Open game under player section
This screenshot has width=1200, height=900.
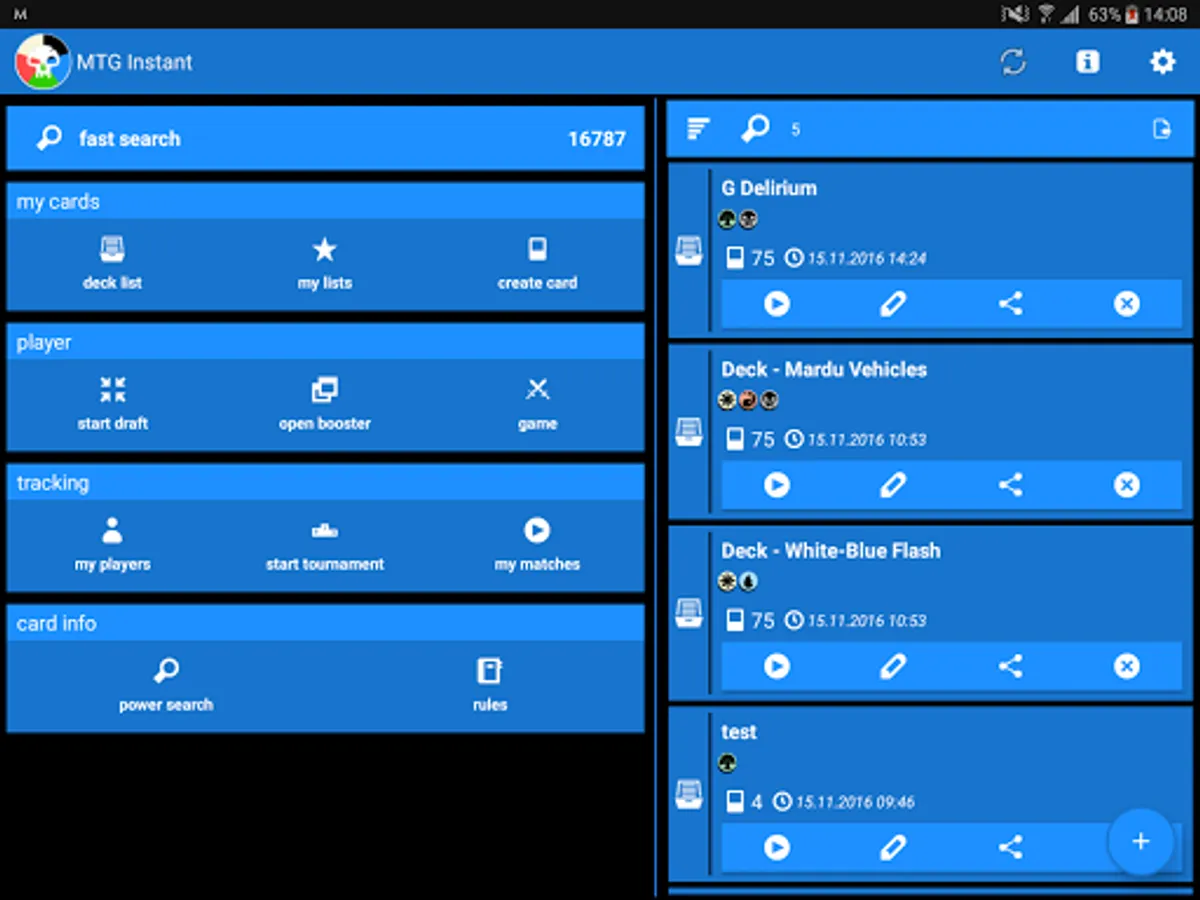pos(537,405)
